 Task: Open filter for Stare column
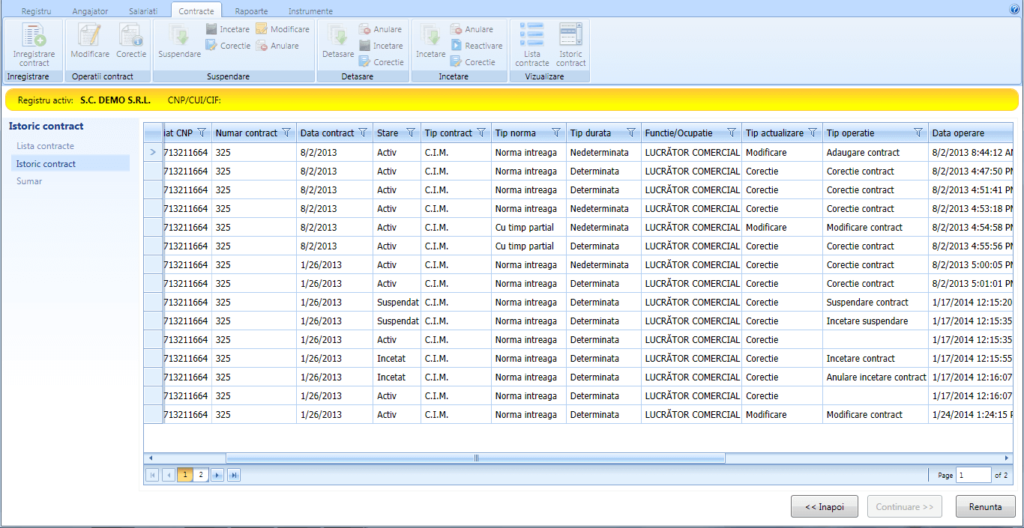point(411,133)
